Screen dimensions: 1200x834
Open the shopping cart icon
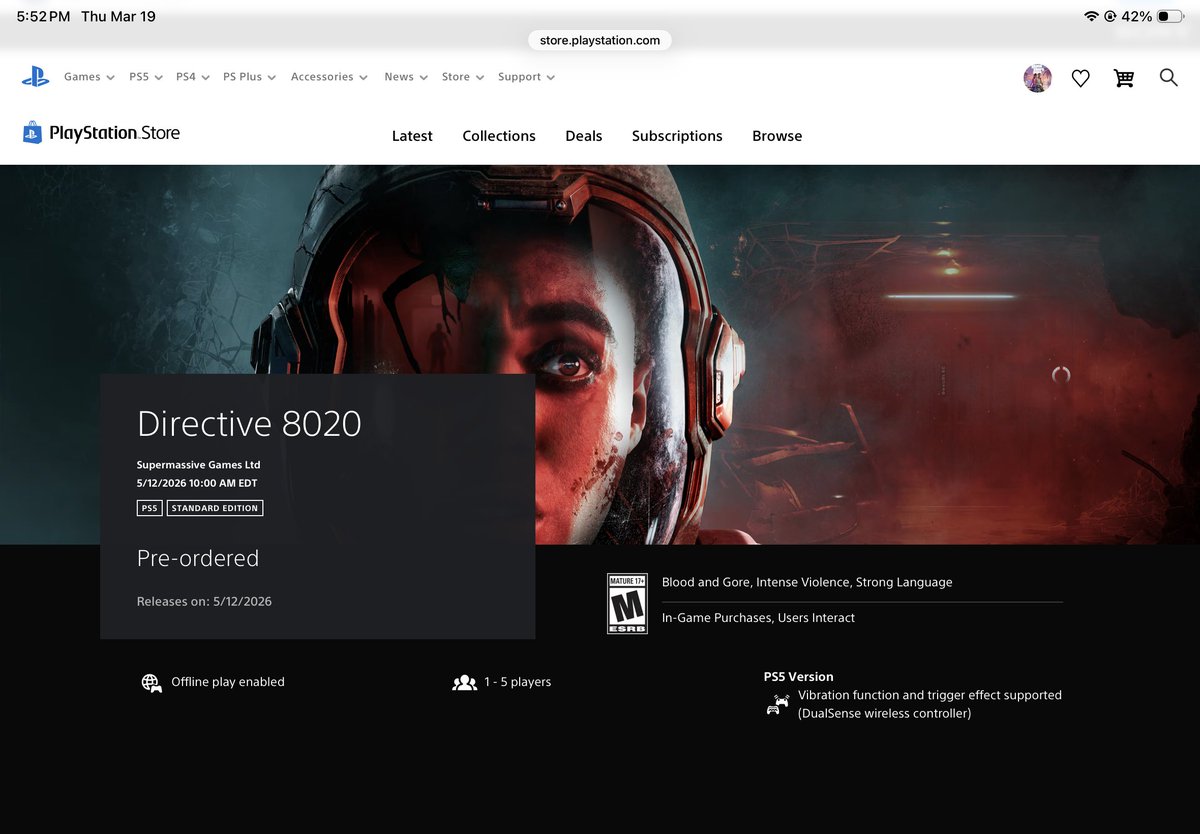(x=1124, y=78)
